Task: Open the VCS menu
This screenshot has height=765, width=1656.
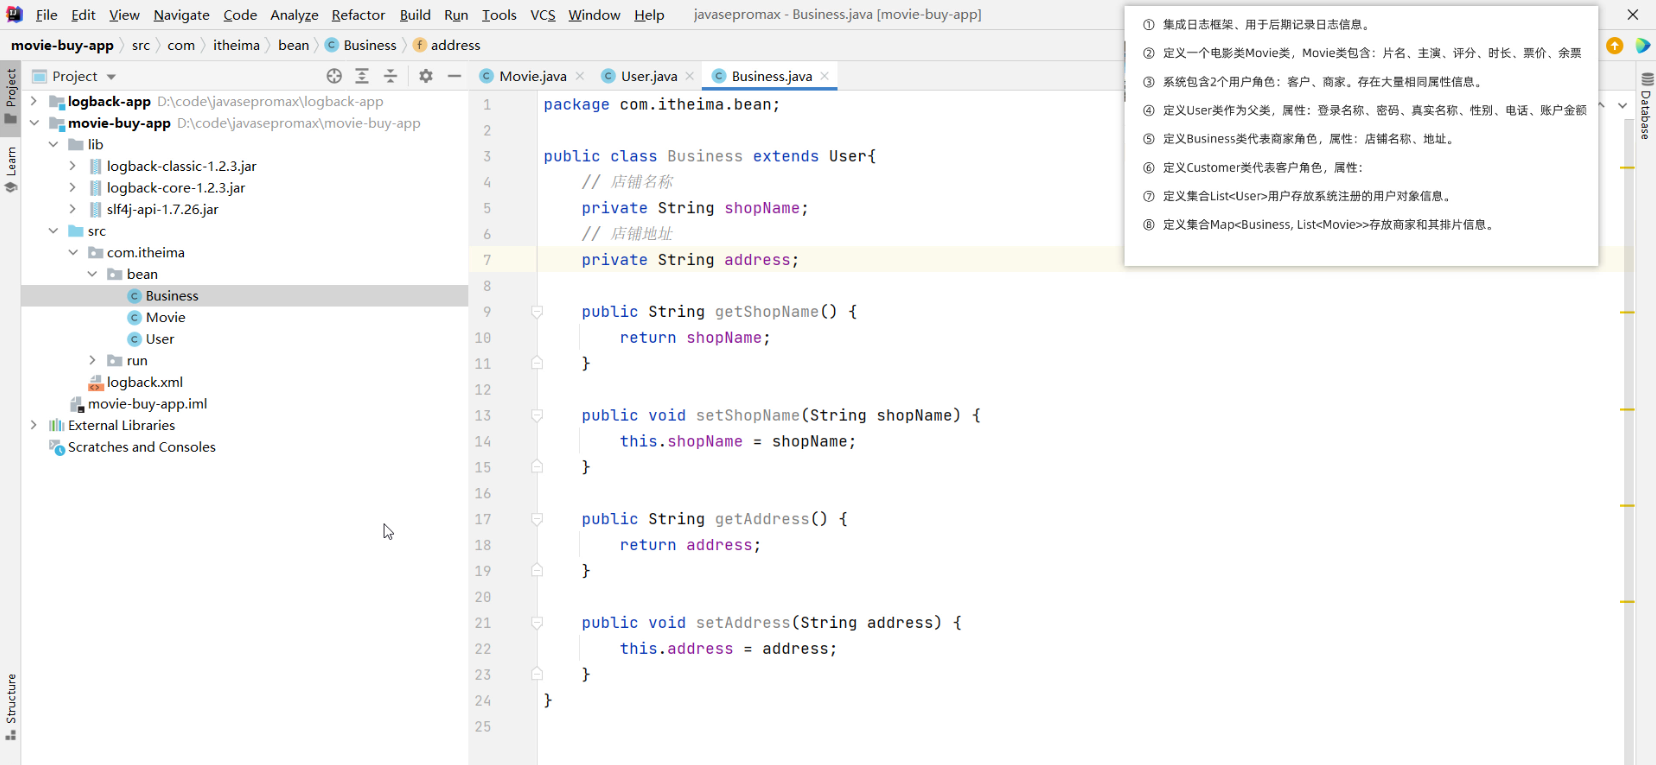Action: [543, 15]
